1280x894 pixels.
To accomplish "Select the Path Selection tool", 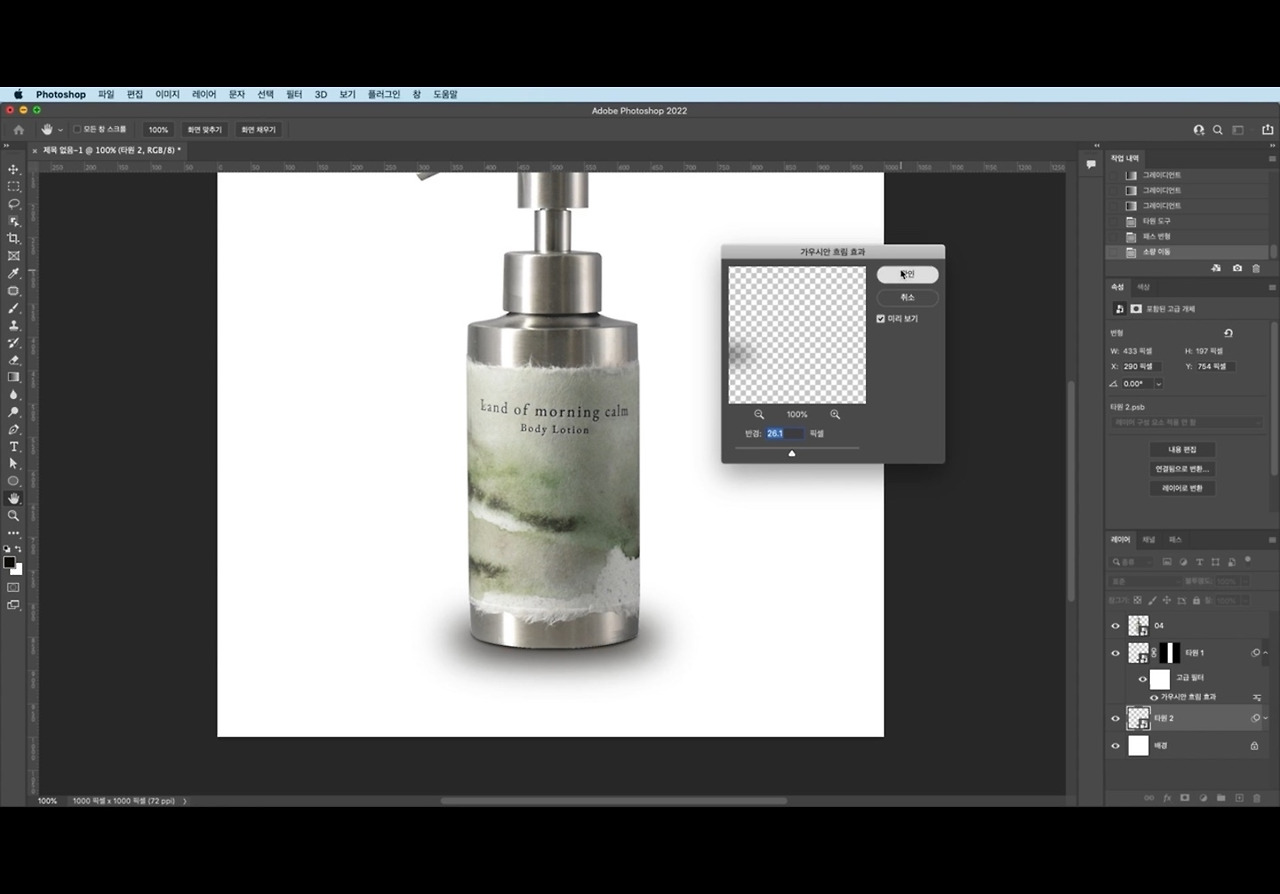I will (14, 464).
